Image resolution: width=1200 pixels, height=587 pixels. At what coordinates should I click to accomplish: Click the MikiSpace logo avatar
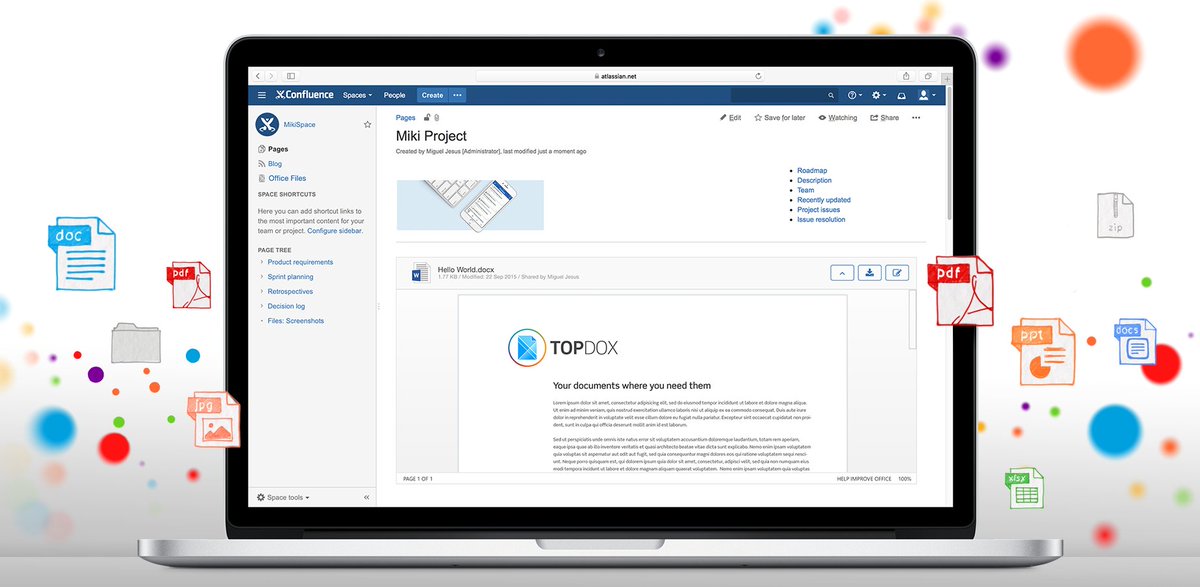tap(266, 124)
